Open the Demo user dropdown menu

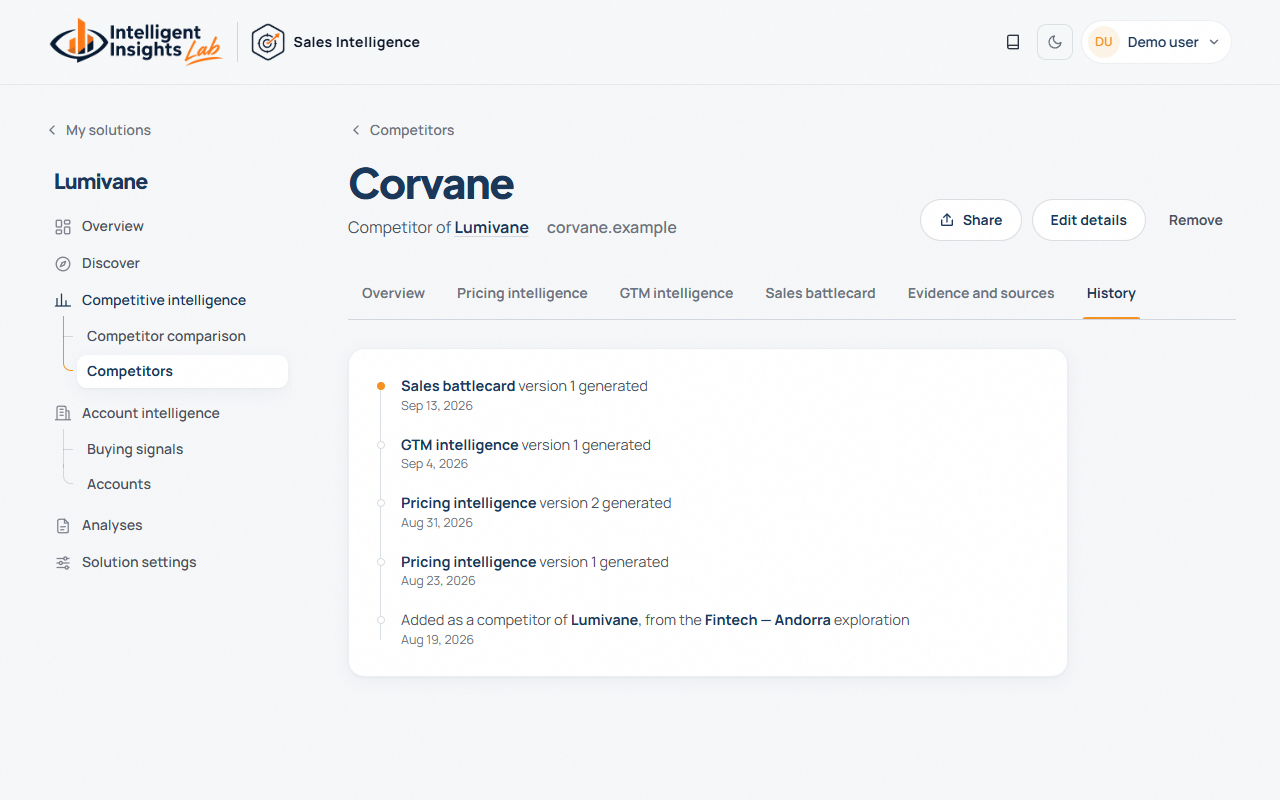pos(1156,42)
